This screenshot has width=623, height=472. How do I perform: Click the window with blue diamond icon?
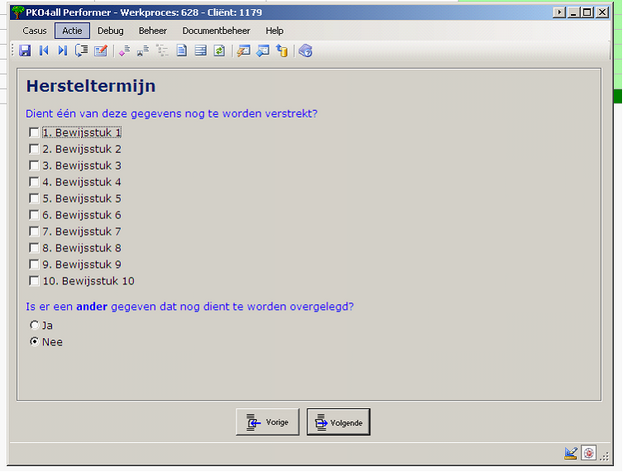(263, 51)
